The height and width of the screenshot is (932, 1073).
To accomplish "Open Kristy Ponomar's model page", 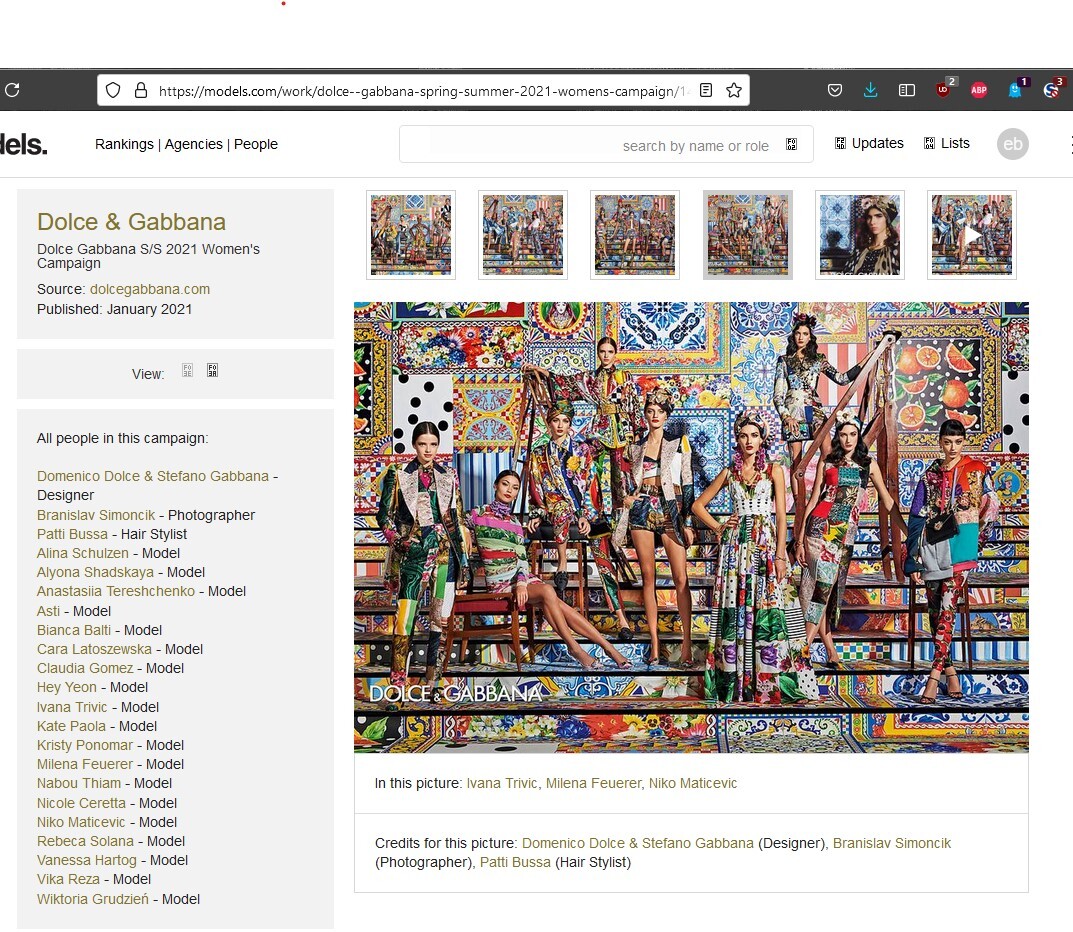I will pyautogui.click(x=85, y=746).
